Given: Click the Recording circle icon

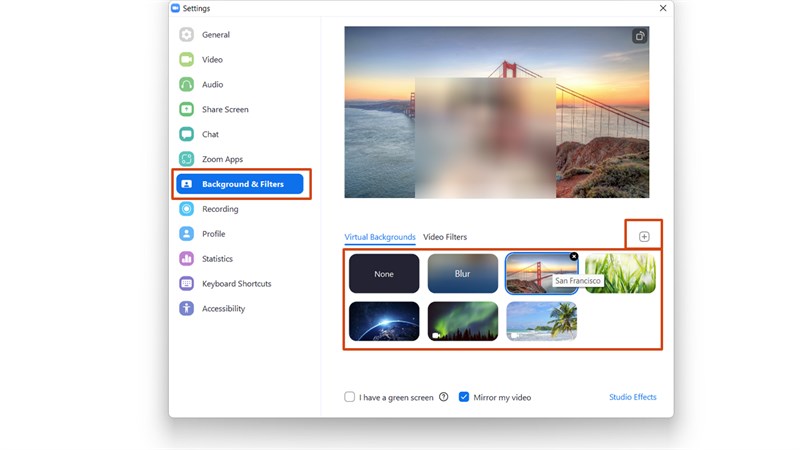Looking at the screenshot, I should [x=186, y=209].
